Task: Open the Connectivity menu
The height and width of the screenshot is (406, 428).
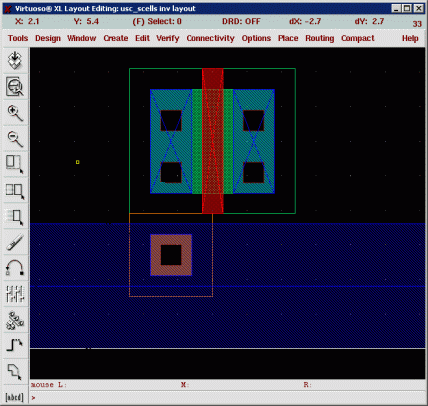Action: pyautogui.click(x=210, y=38)
